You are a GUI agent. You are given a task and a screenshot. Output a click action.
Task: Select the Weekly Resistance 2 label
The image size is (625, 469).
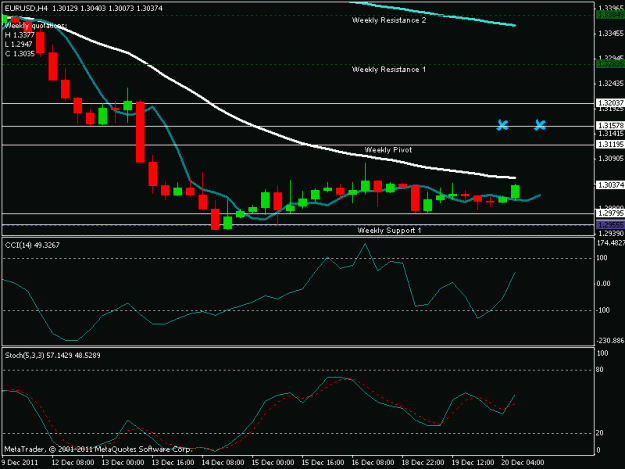(x=389, y=20)
